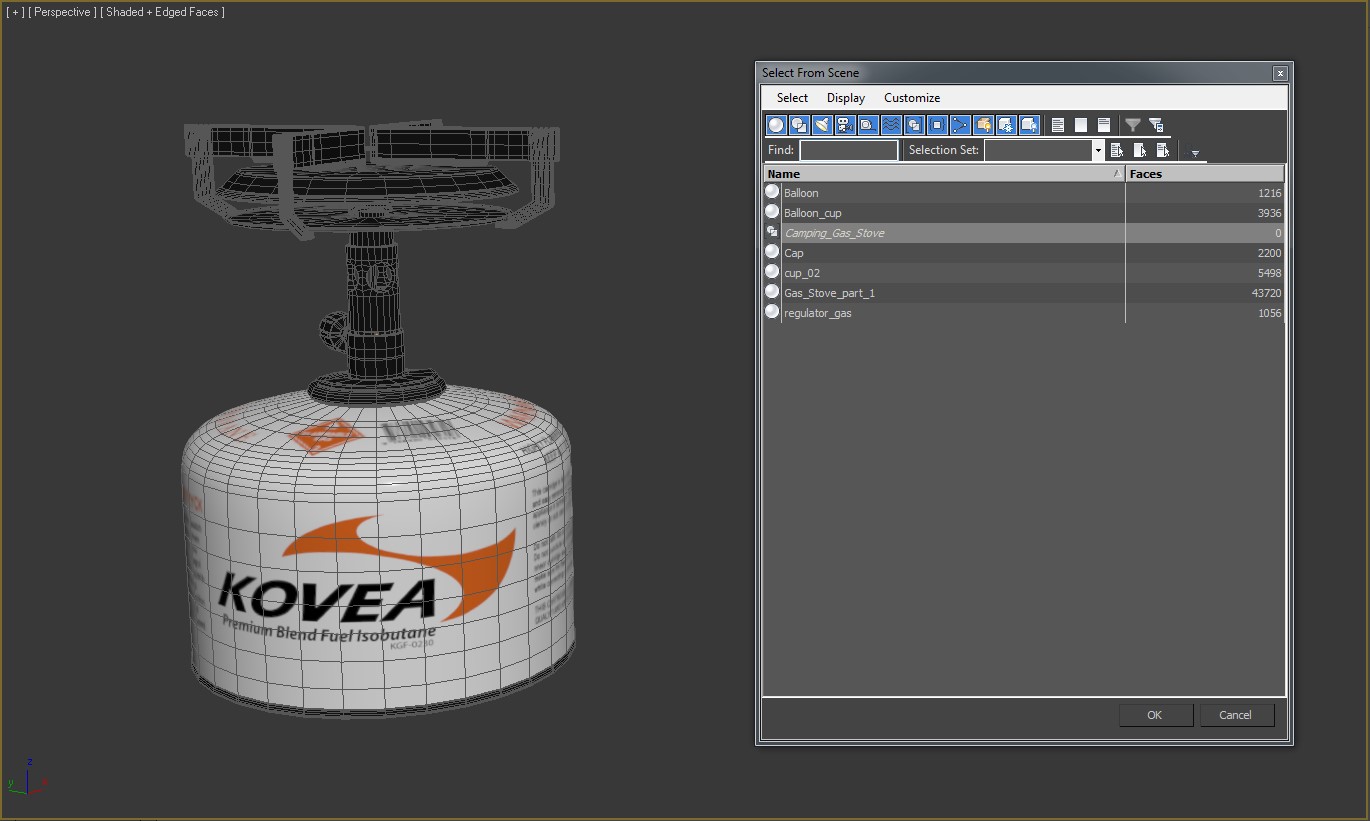Viewport: 1370px width, 821px height.
Task: Open advanced filter settings icon
Action: pos(1156,125)
